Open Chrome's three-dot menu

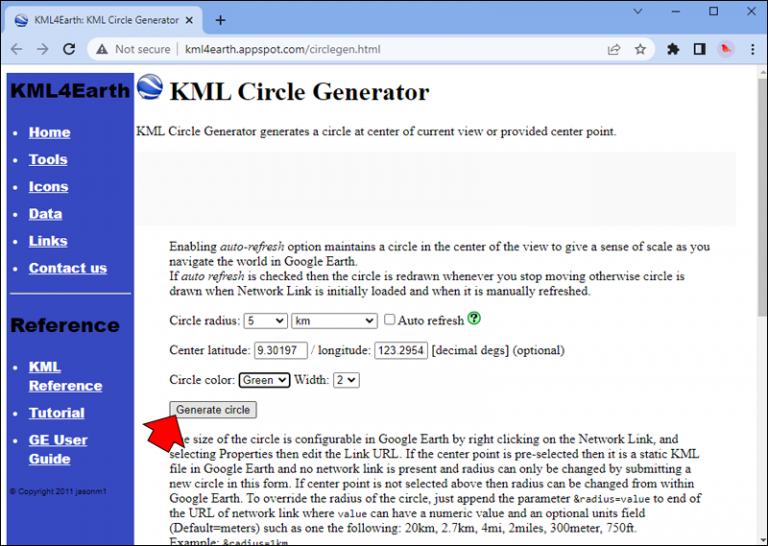click(x=753, y=49)
